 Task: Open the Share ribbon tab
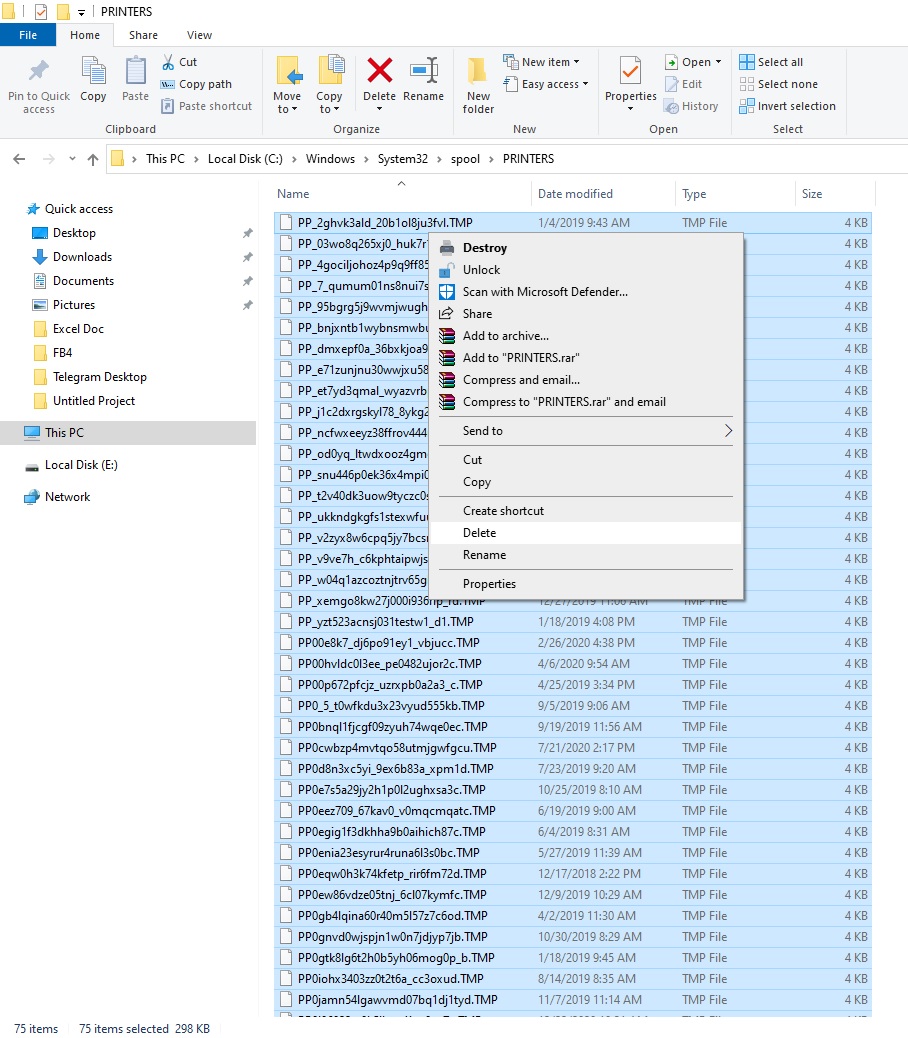coord(143,34)
